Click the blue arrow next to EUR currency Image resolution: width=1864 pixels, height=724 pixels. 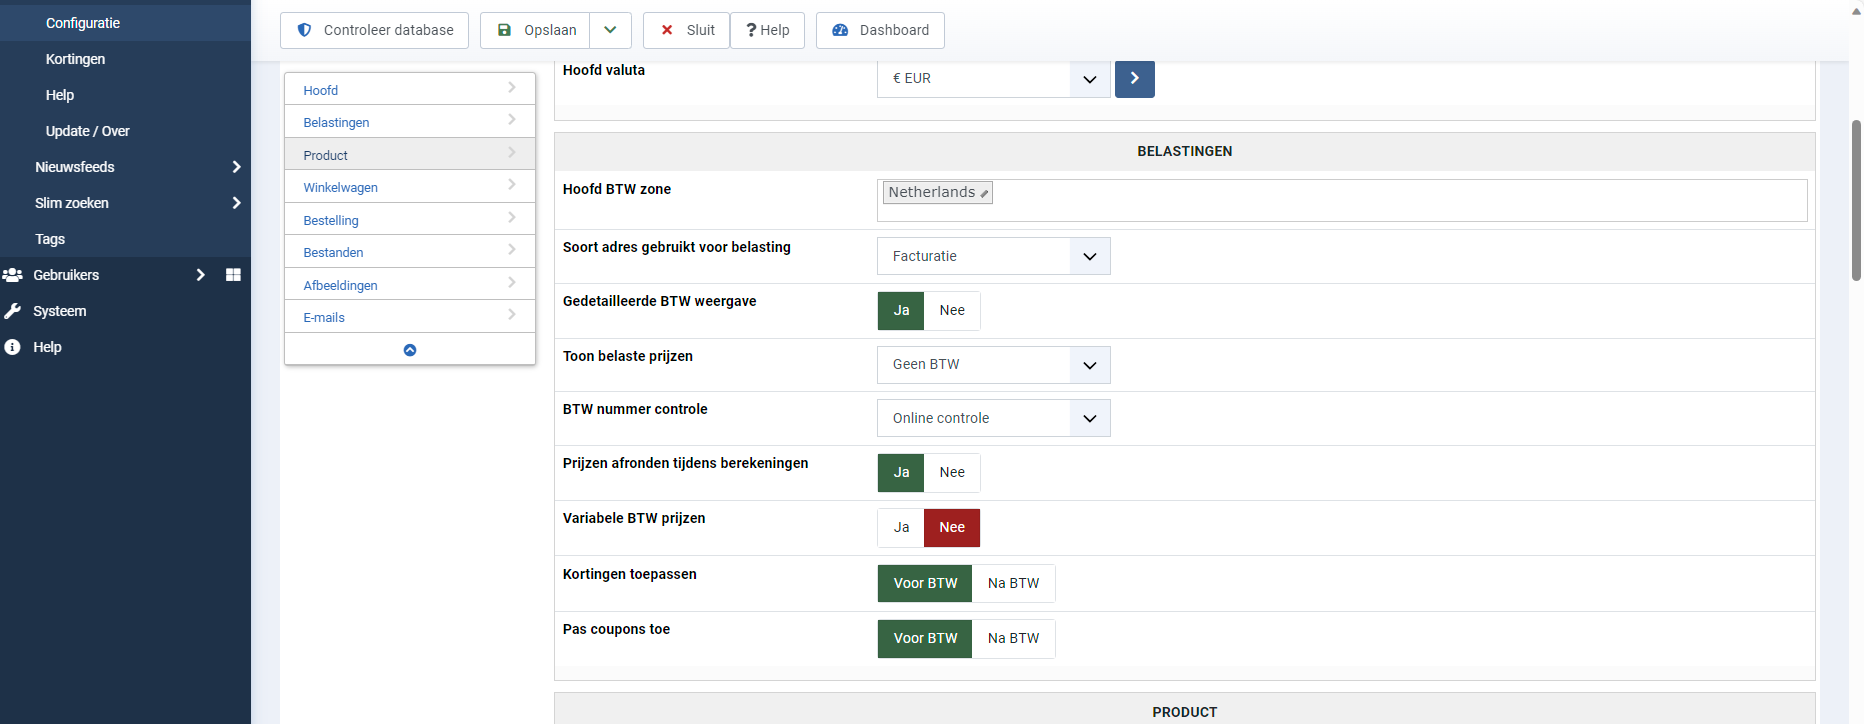click(x=1134, y=78)
